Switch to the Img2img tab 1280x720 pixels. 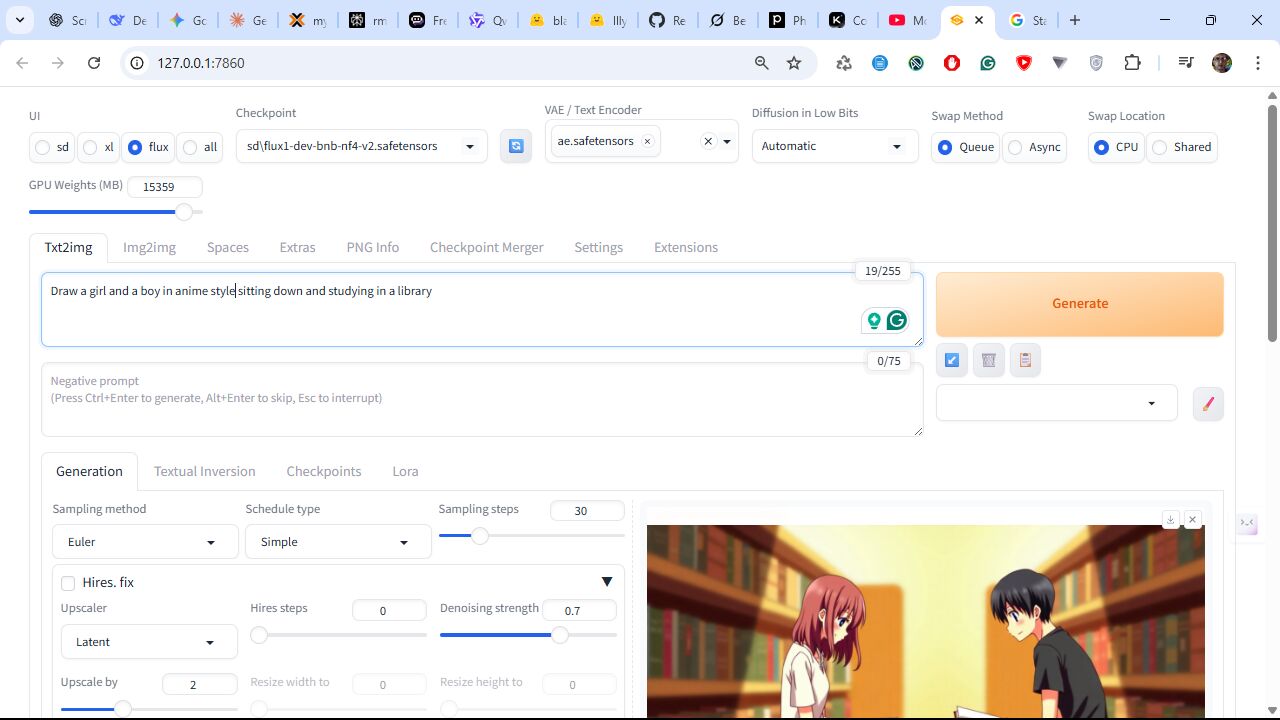coord(149,247)
